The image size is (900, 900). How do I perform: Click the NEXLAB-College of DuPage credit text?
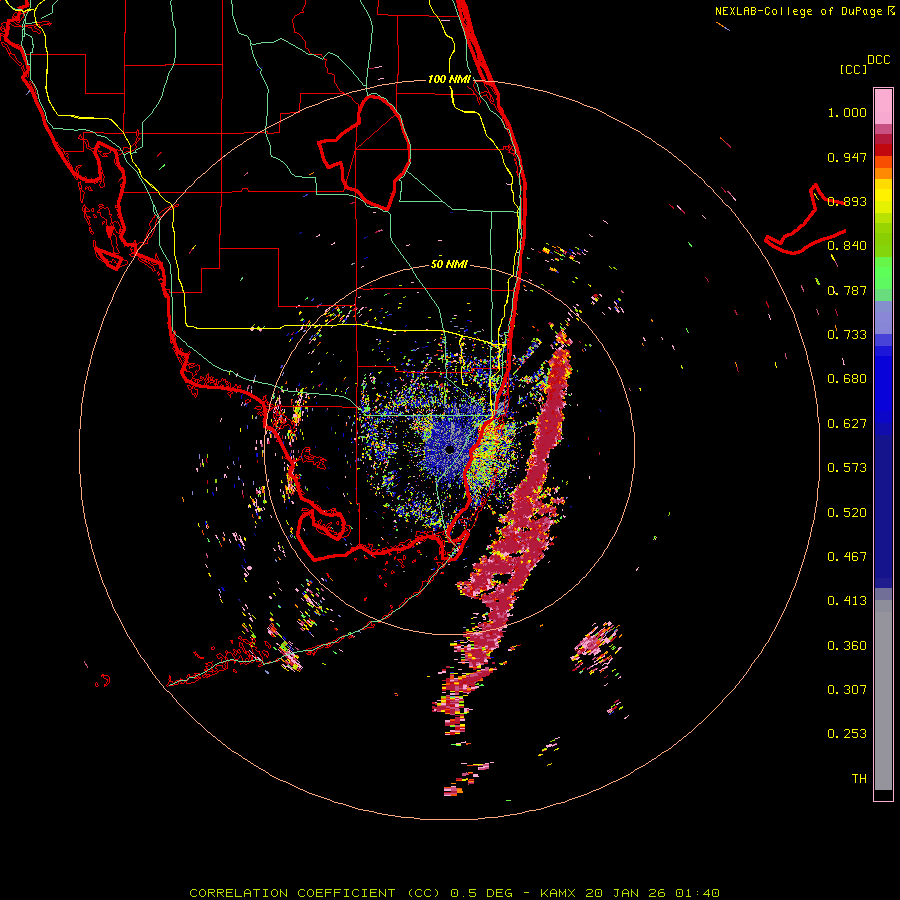(x=798, y=11)
